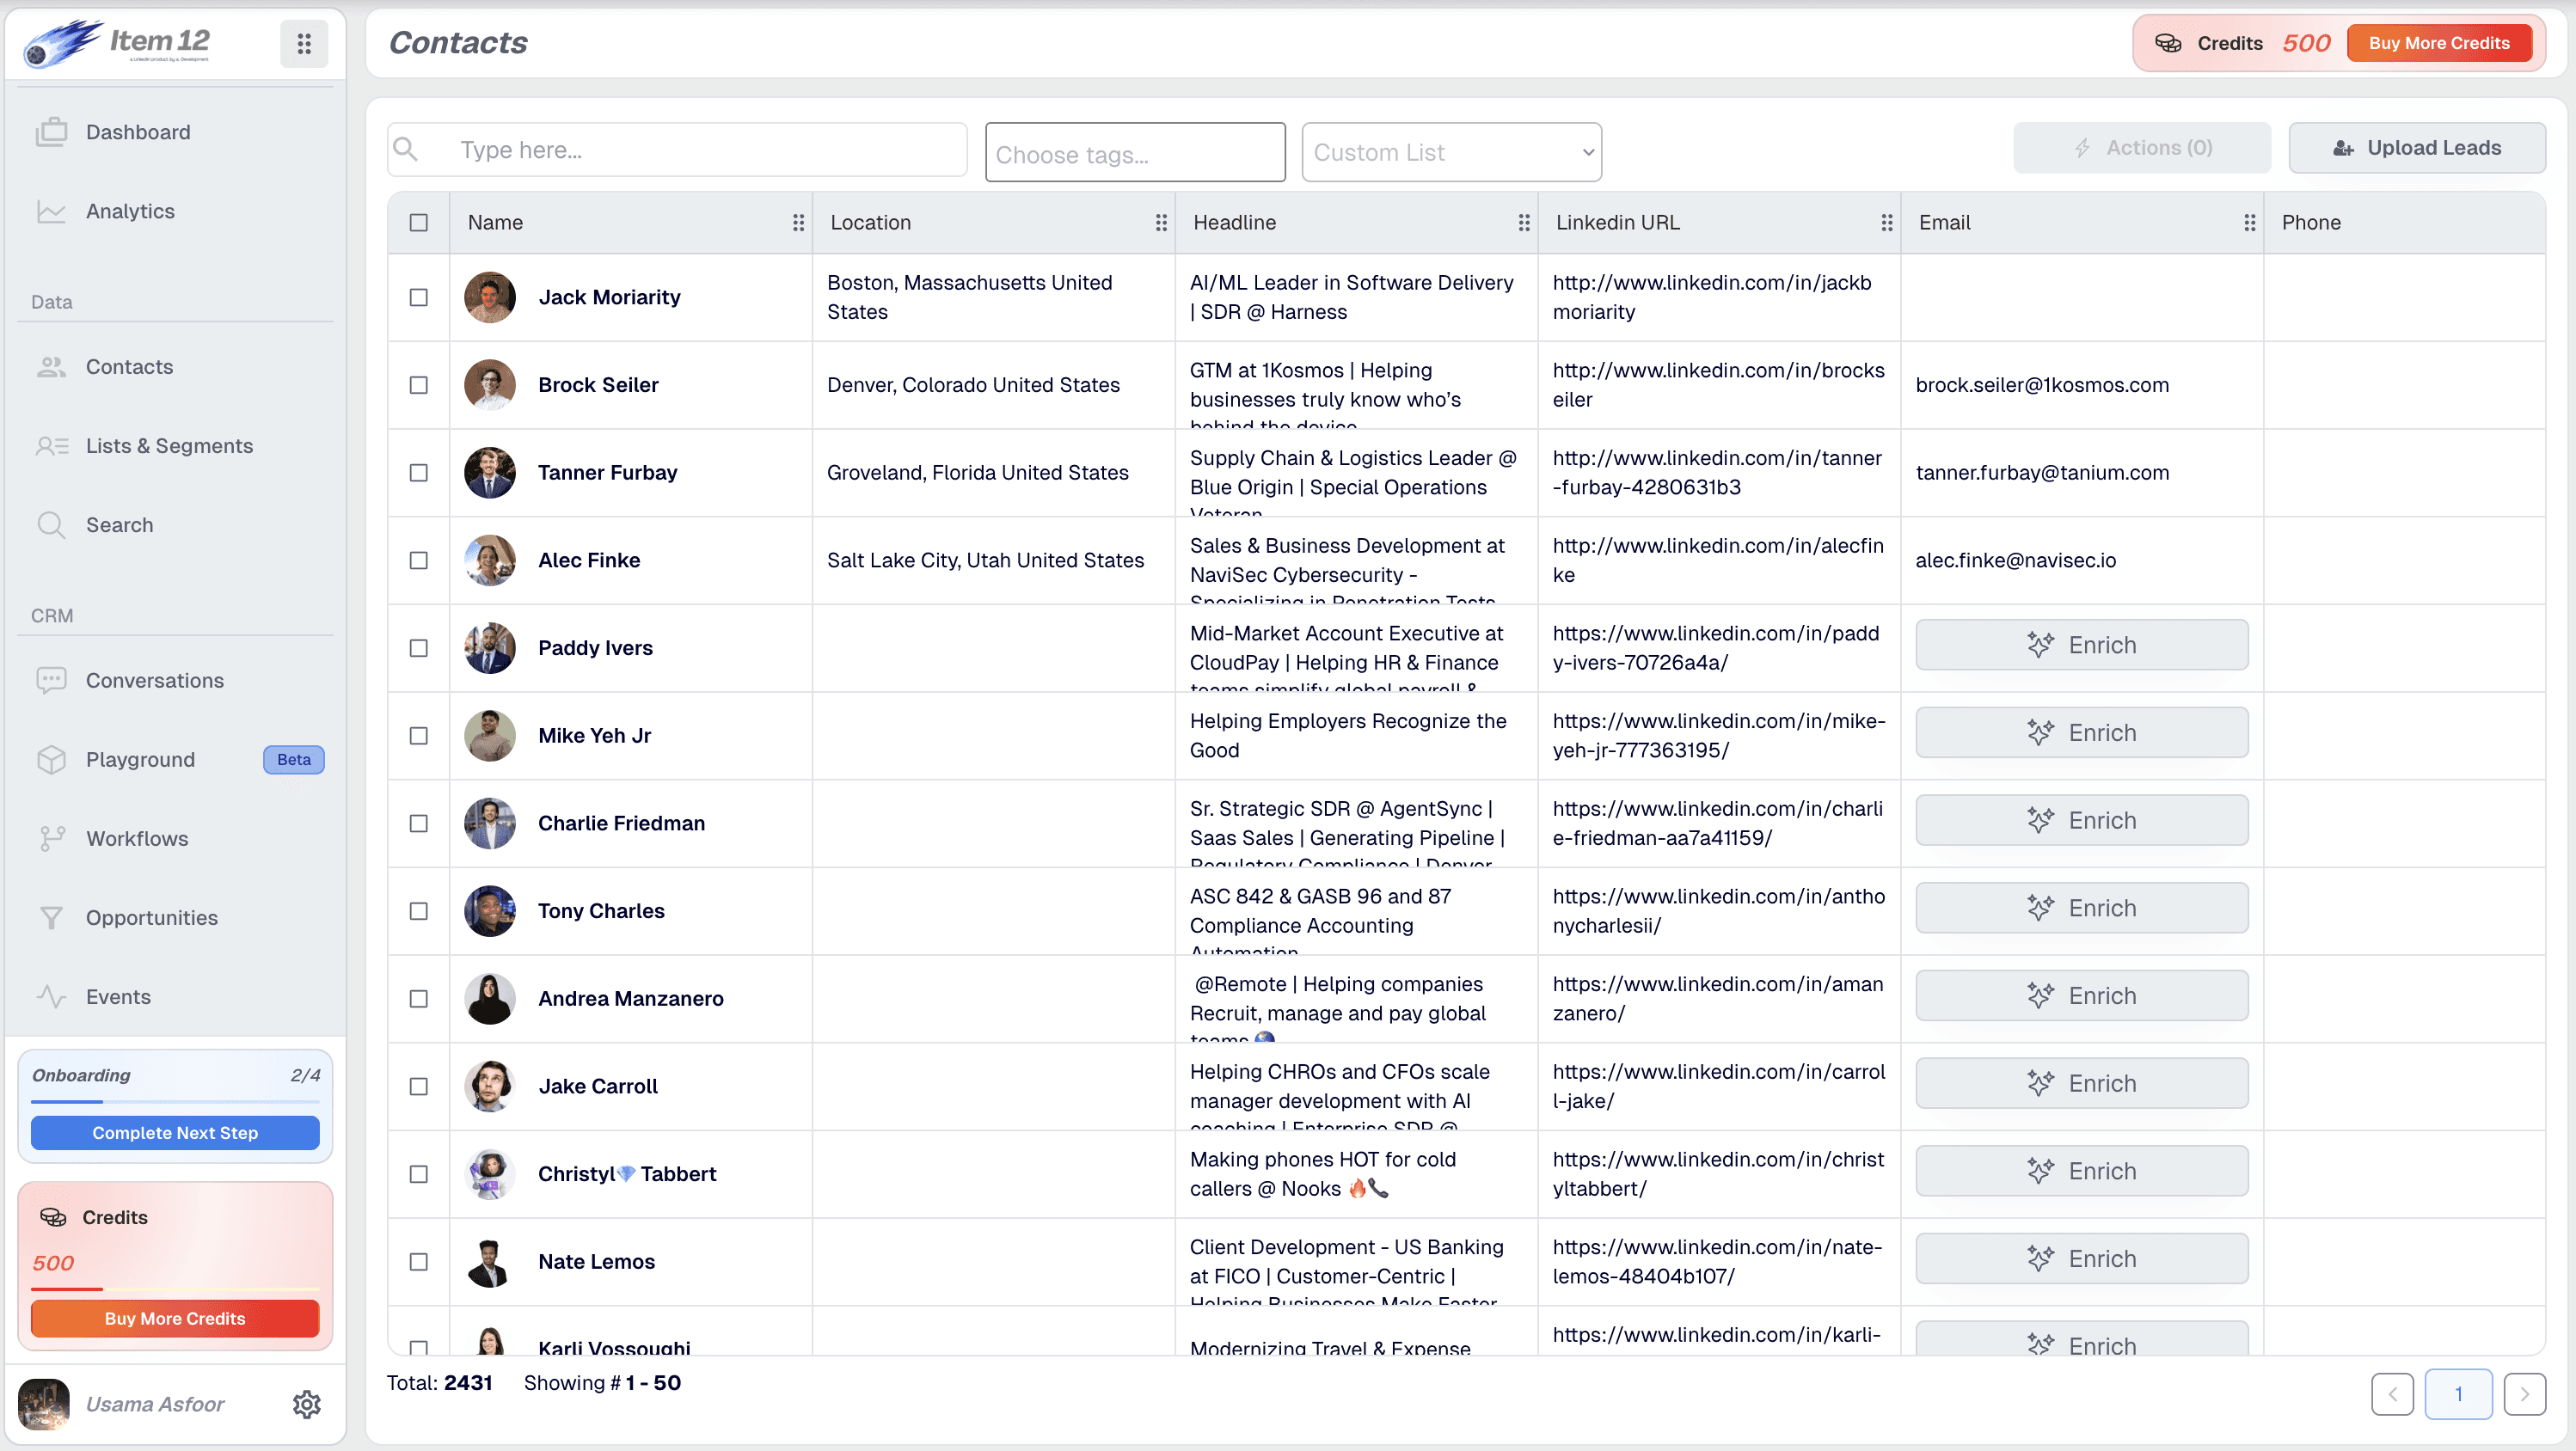View the Opportunities page
Image resolution: width=2576 pixels, height=1451 pixels.
[152, 917]
